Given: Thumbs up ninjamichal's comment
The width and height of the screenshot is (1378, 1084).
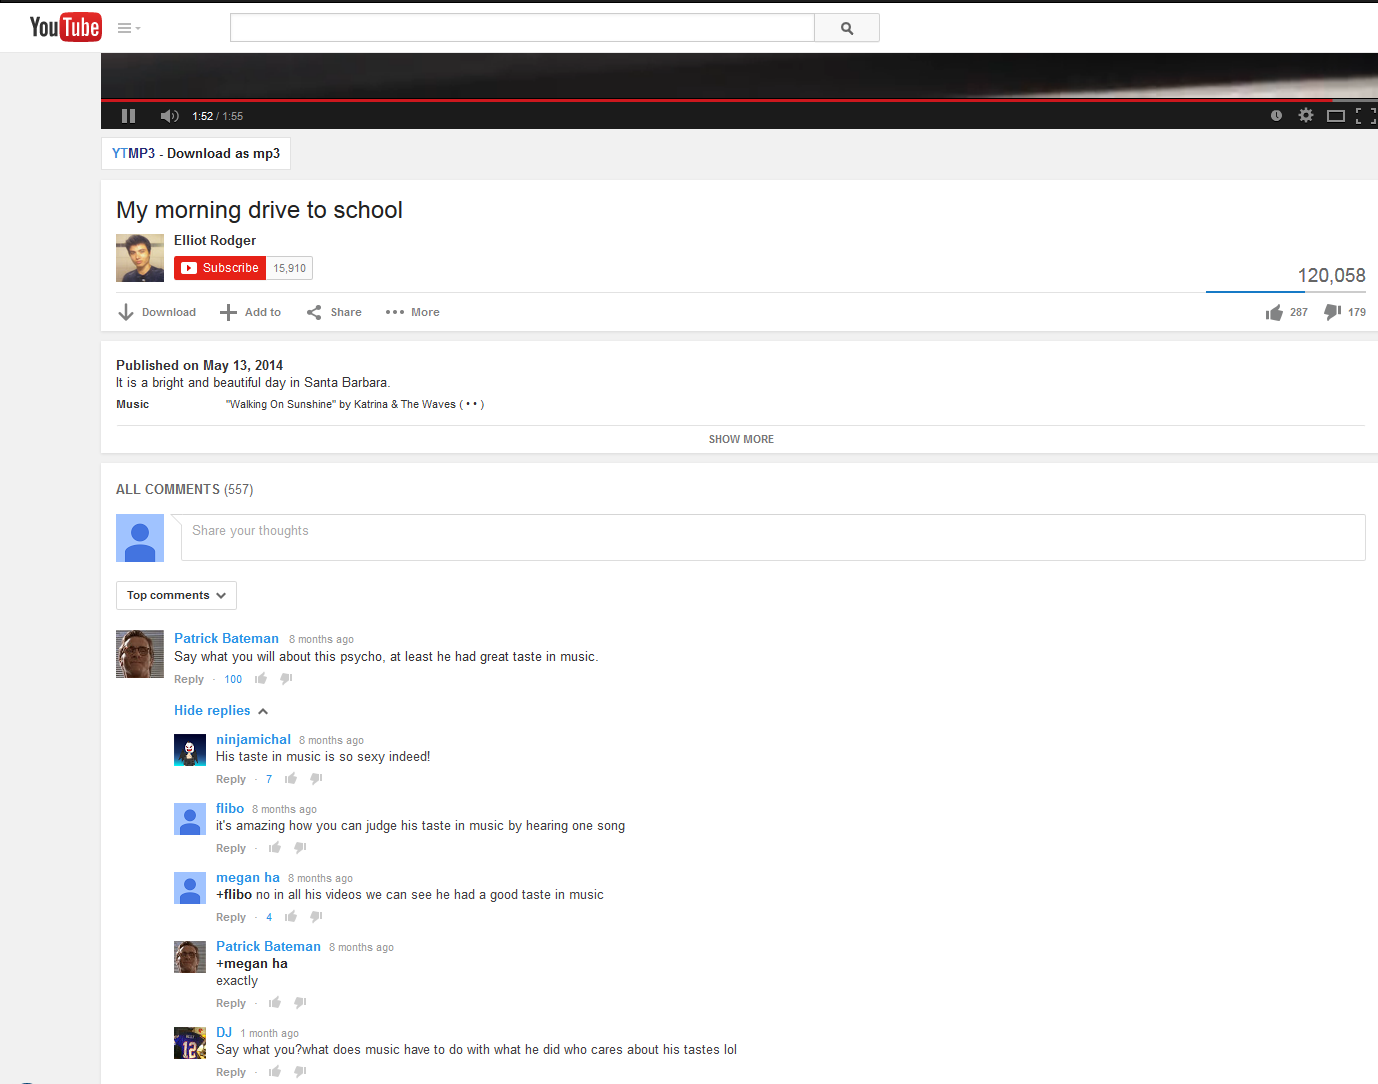Looking at the screenshot, I should [291, 779].
